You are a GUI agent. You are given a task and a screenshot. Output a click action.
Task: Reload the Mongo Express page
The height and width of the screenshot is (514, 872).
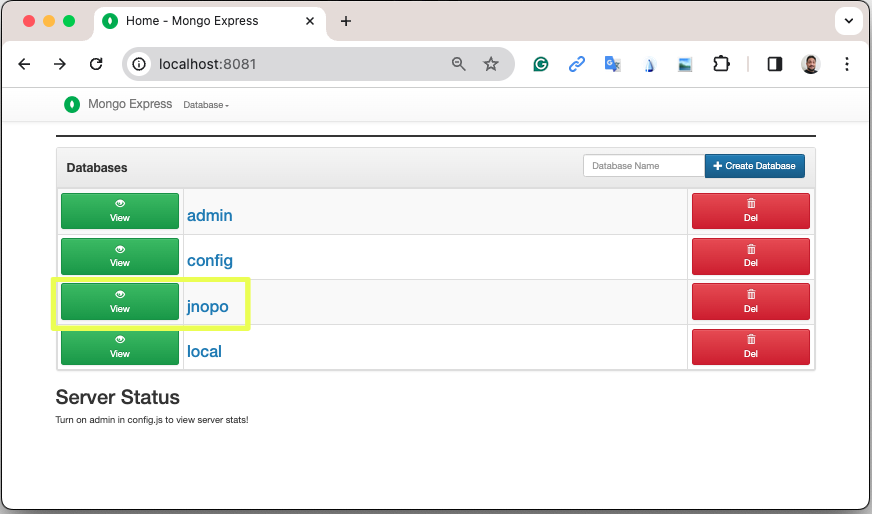click(x=96, y=64)
